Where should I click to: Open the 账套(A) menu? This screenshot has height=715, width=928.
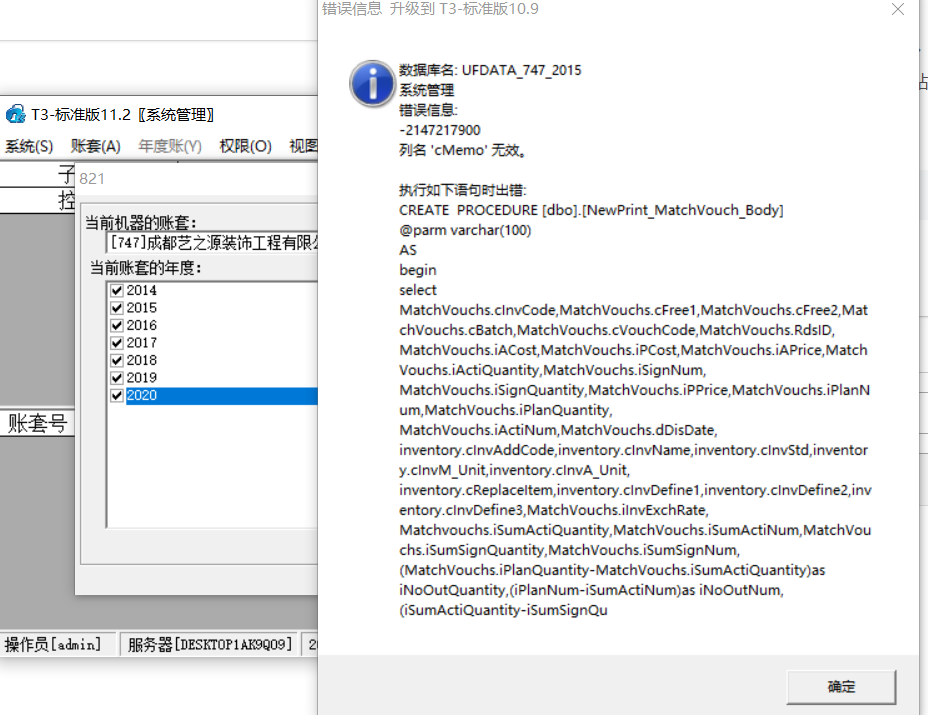point(95,146)
